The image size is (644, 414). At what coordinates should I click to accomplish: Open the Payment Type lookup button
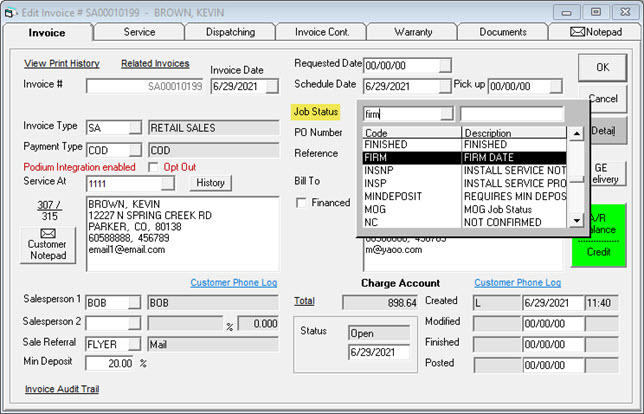[x=135, y=150]
